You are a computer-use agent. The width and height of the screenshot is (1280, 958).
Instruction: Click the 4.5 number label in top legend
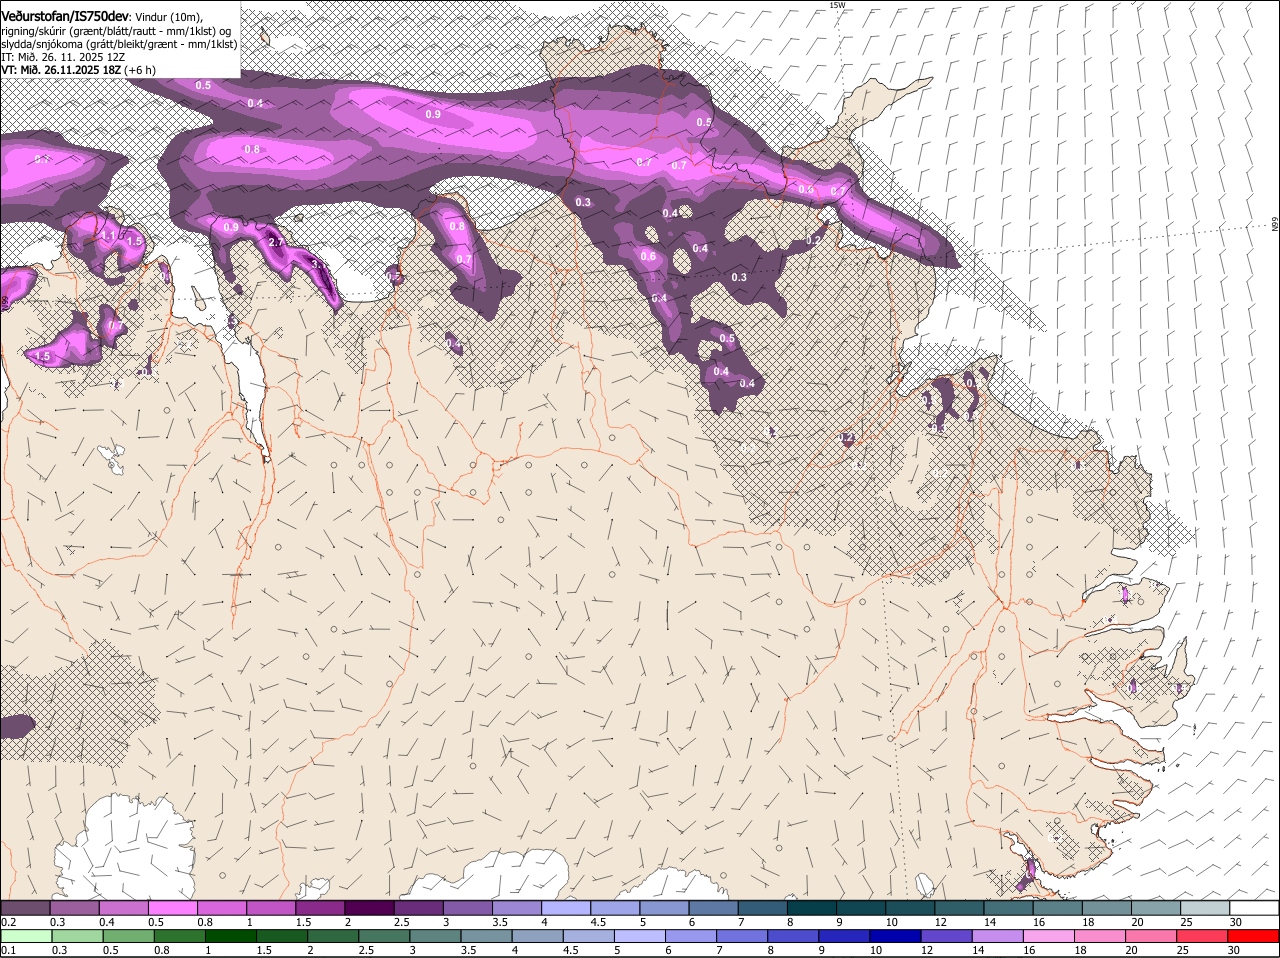coord(598,922)
